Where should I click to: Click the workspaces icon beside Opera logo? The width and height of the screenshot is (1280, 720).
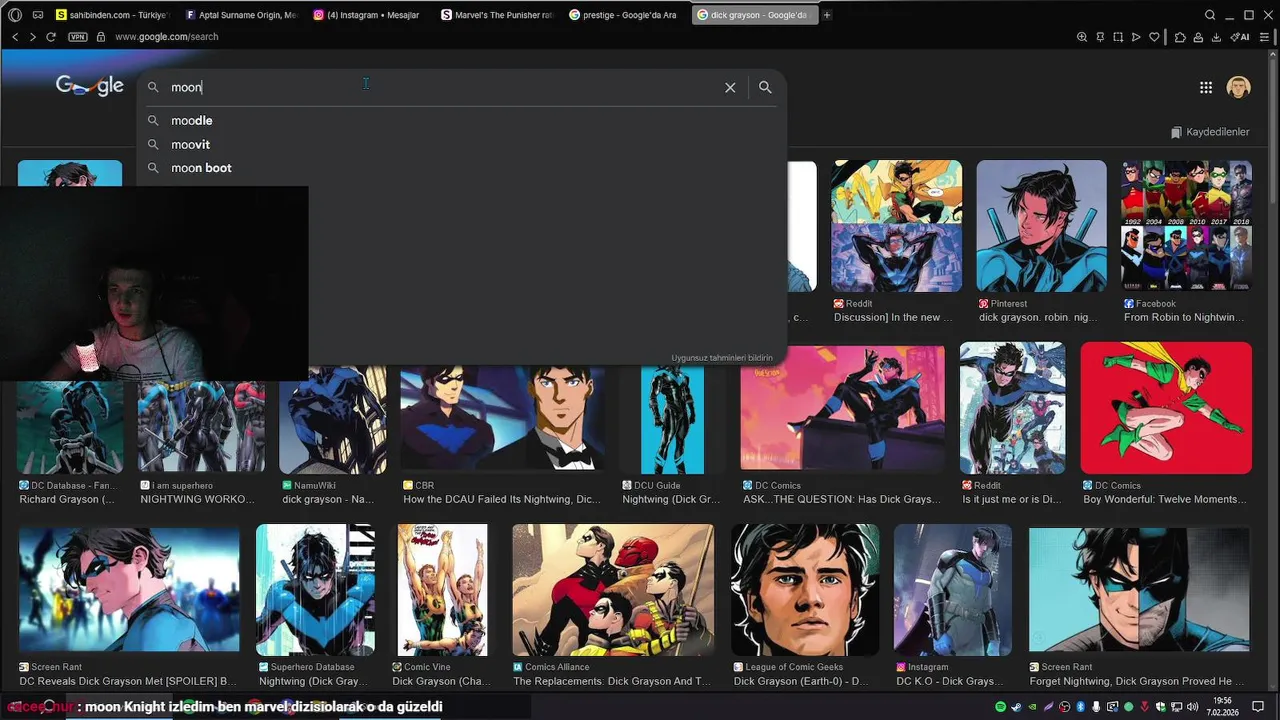click(x=38, y=15)
